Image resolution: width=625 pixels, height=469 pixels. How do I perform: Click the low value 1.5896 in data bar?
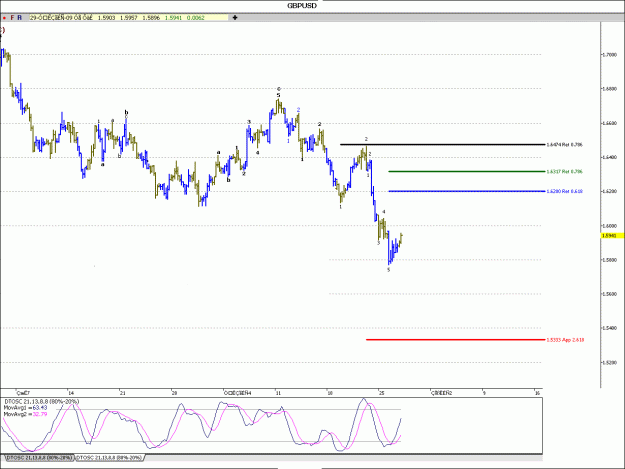(x=151, y=18)
